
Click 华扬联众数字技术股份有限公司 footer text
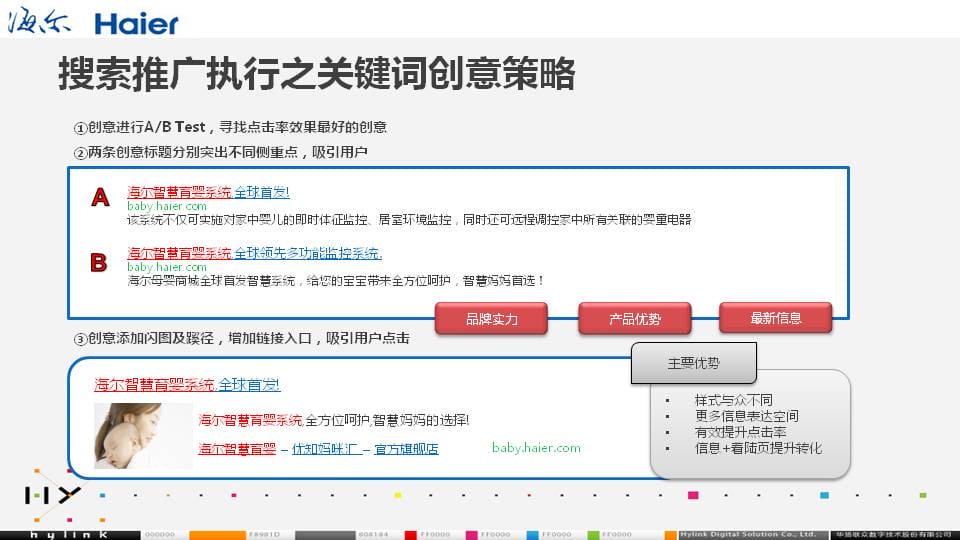point(894,534)
